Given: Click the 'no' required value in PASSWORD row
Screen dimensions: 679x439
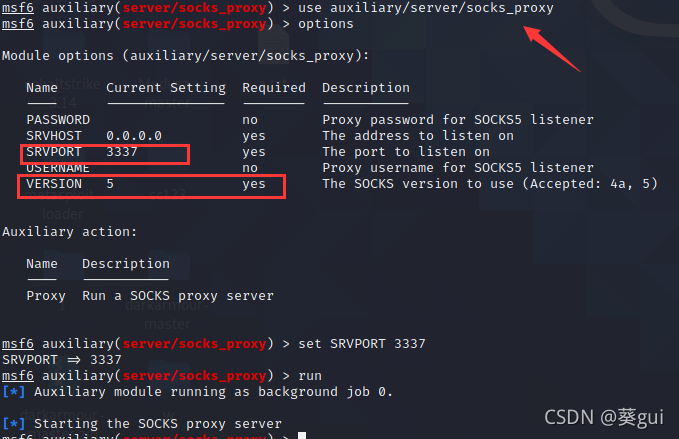Looking at the screenshot, I should 250,120.
